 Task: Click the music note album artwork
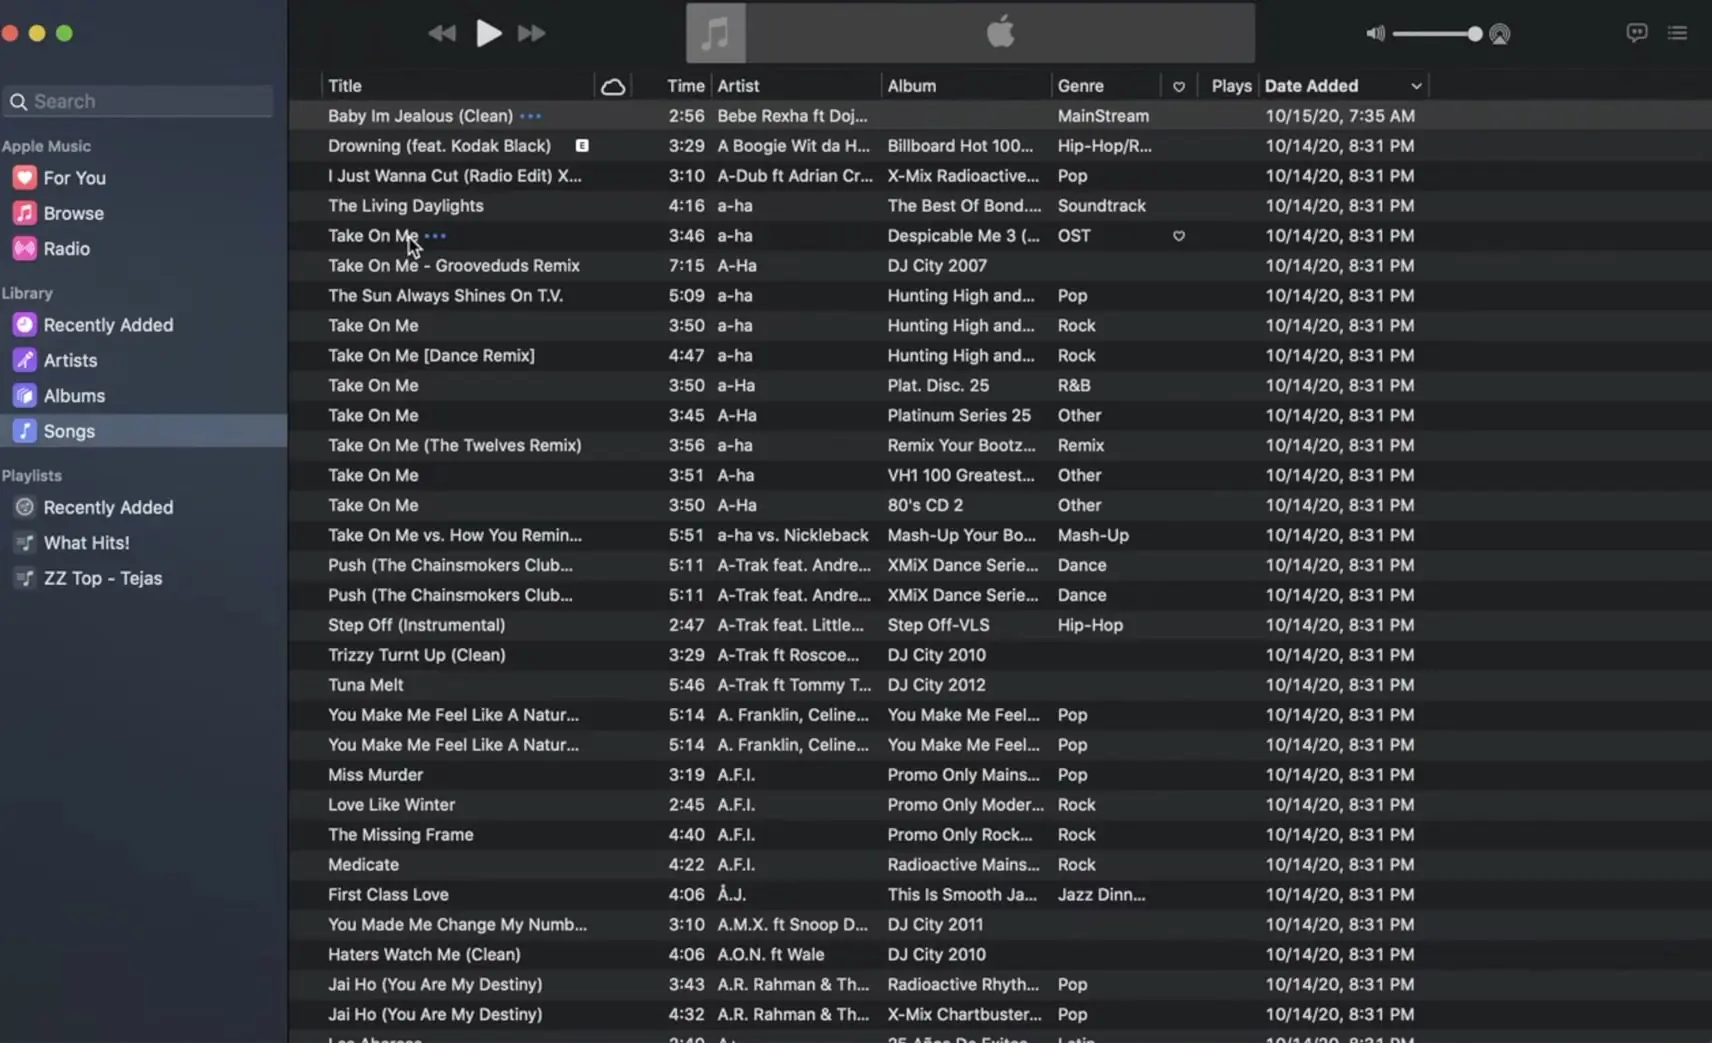[715, 33]
